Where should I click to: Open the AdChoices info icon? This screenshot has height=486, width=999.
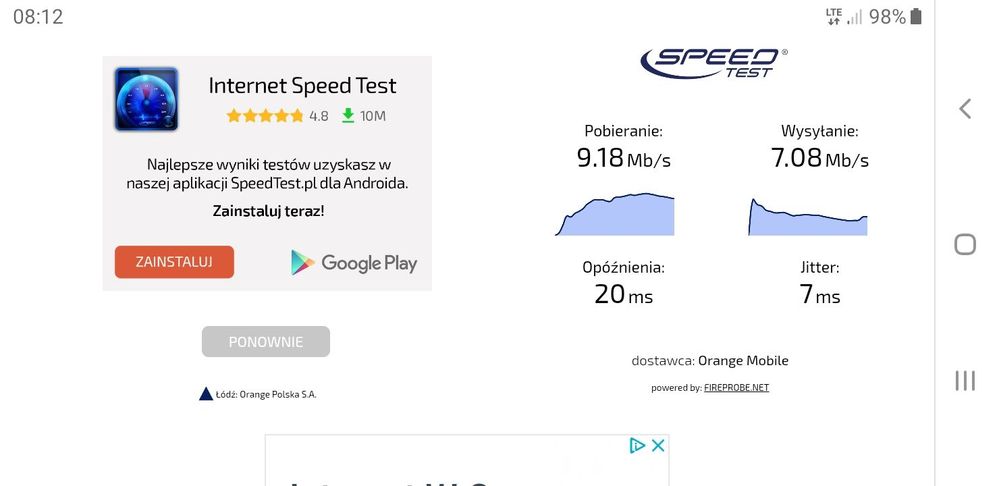(637, 446)
